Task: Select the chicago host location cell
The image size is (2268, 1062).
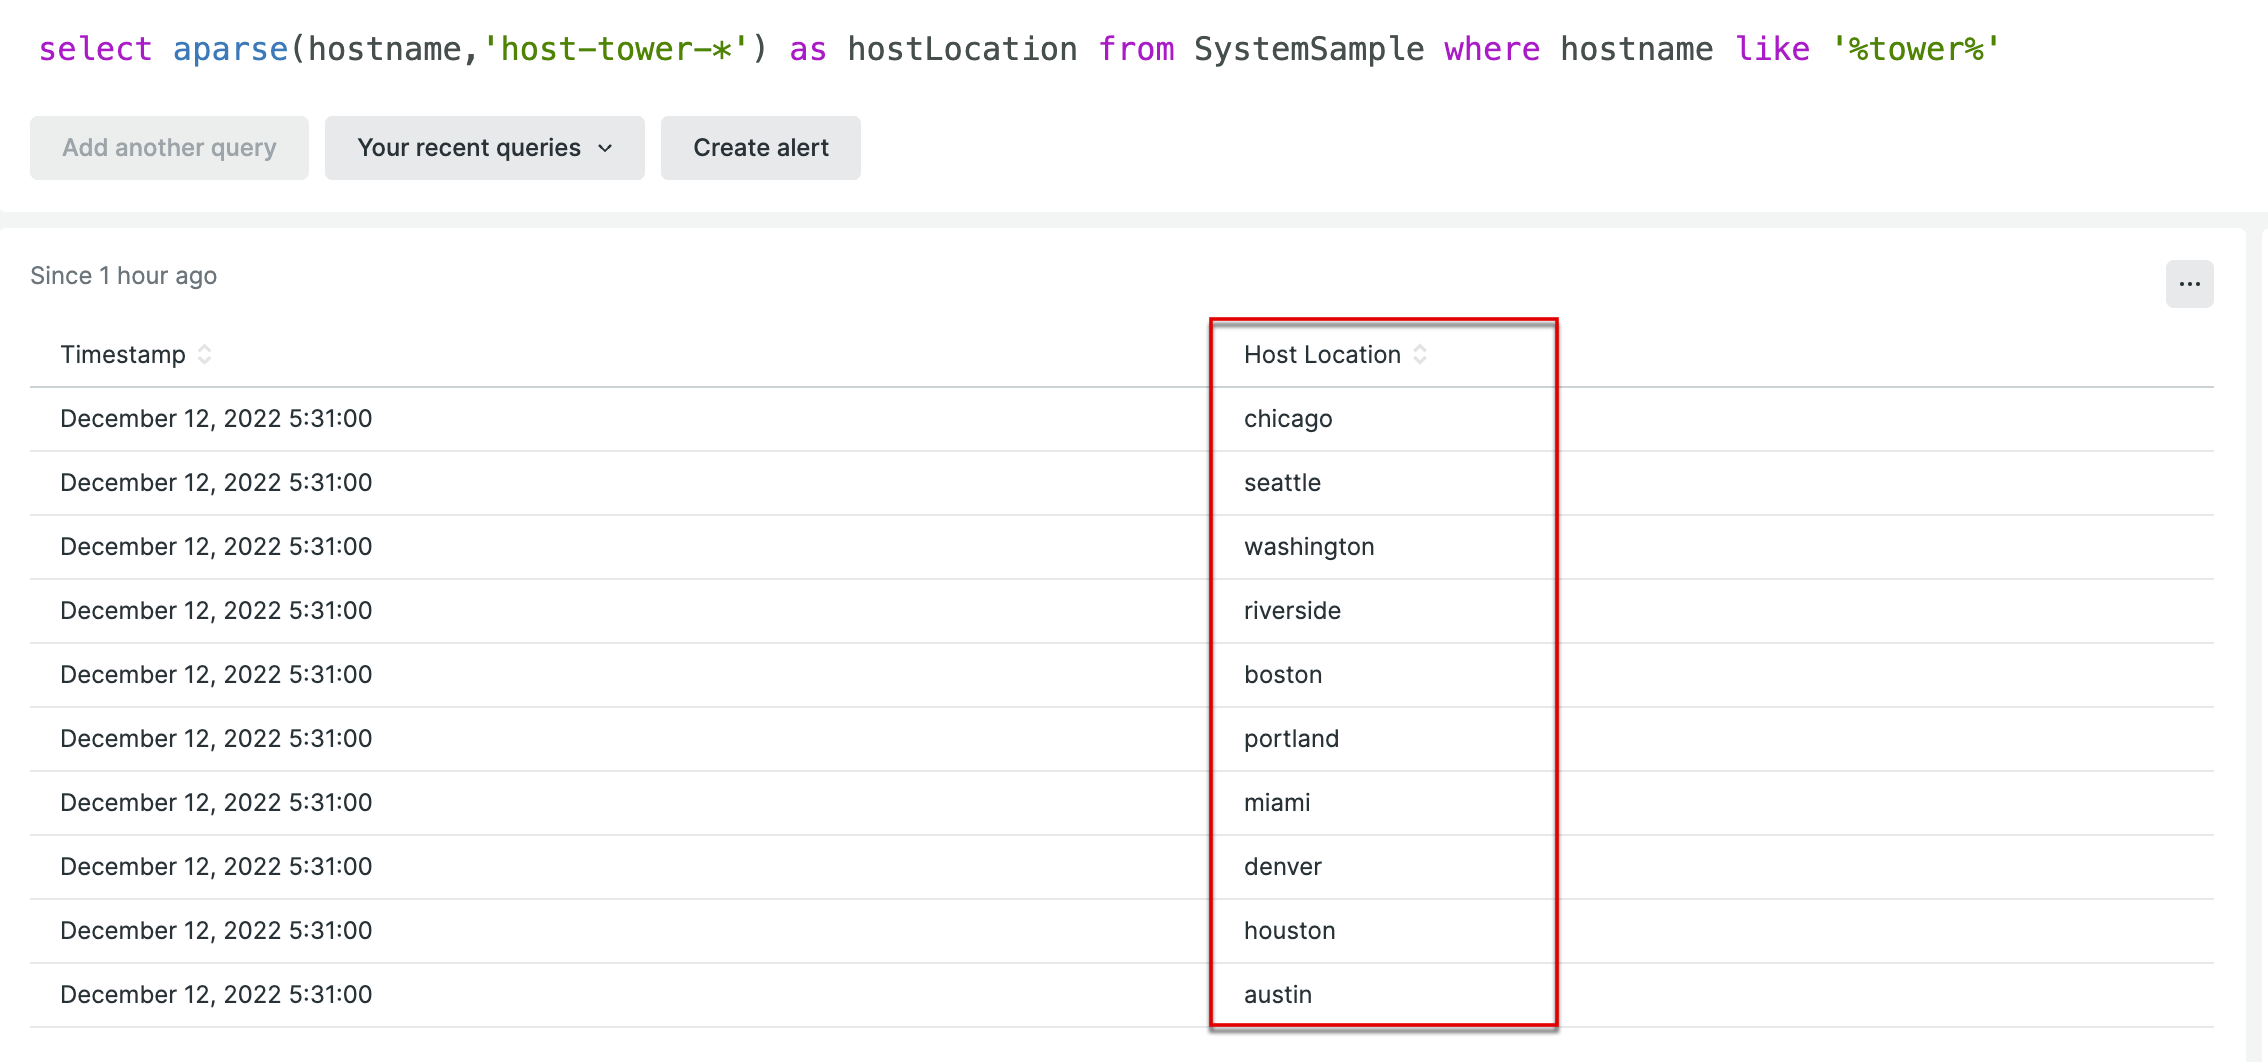Action: pyautogui.click(x=1288, y=419)
